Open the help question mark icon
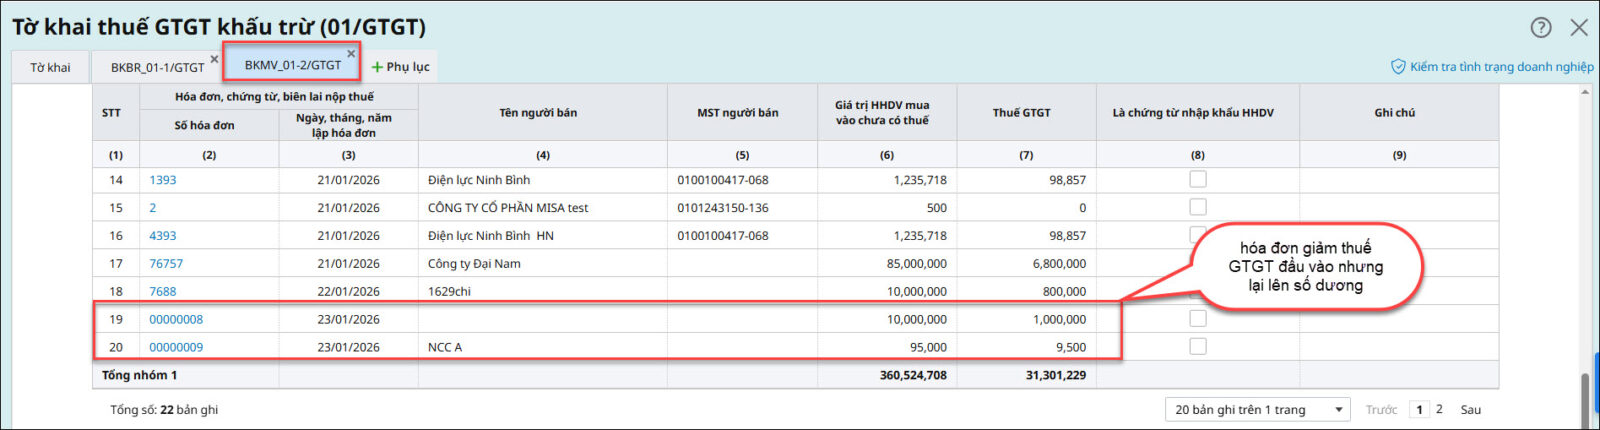 pos(1541,28)
